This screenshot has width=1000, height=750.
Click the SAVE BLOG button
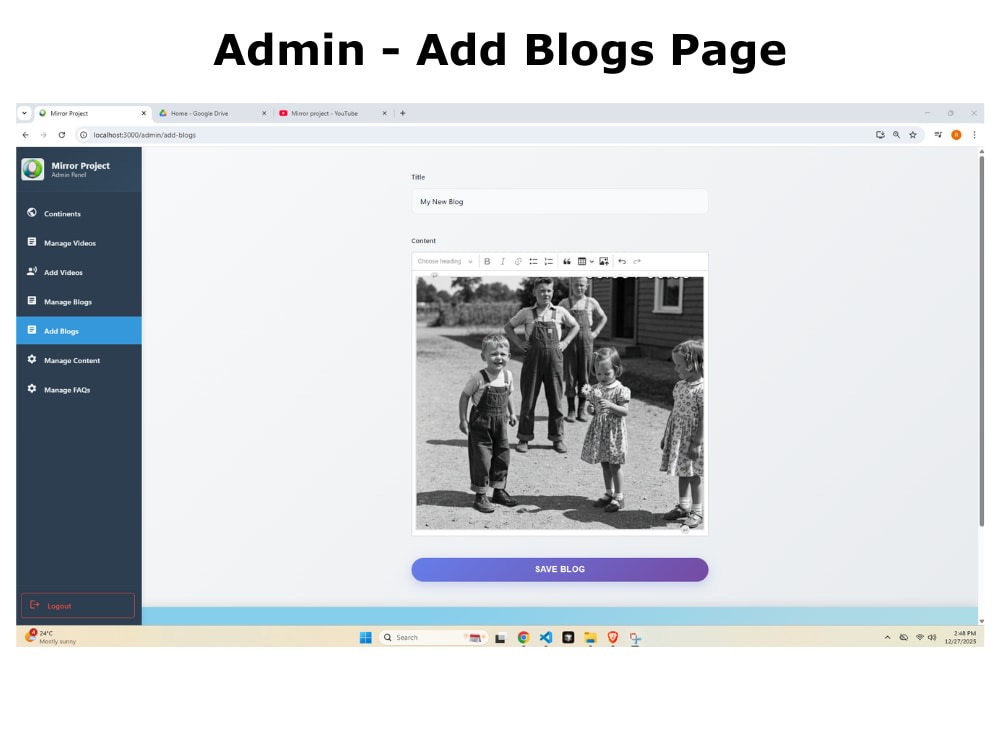point(559,570)
